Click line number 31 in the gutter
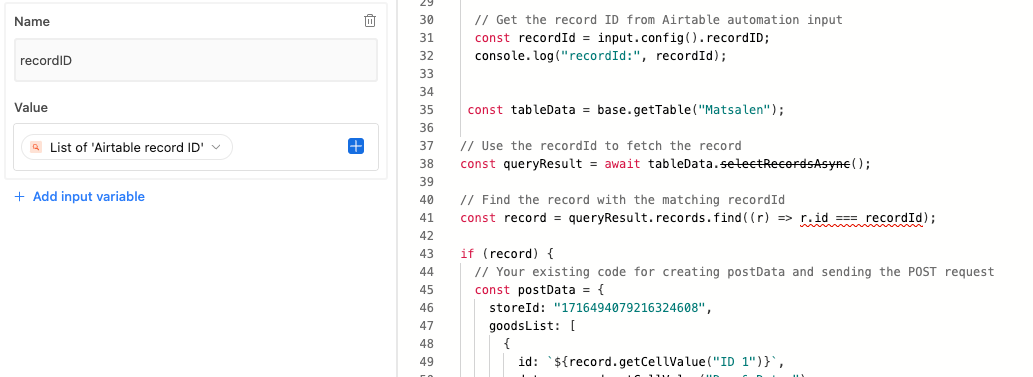This screenshot has height=377, width=1033. tap(426, 38)
